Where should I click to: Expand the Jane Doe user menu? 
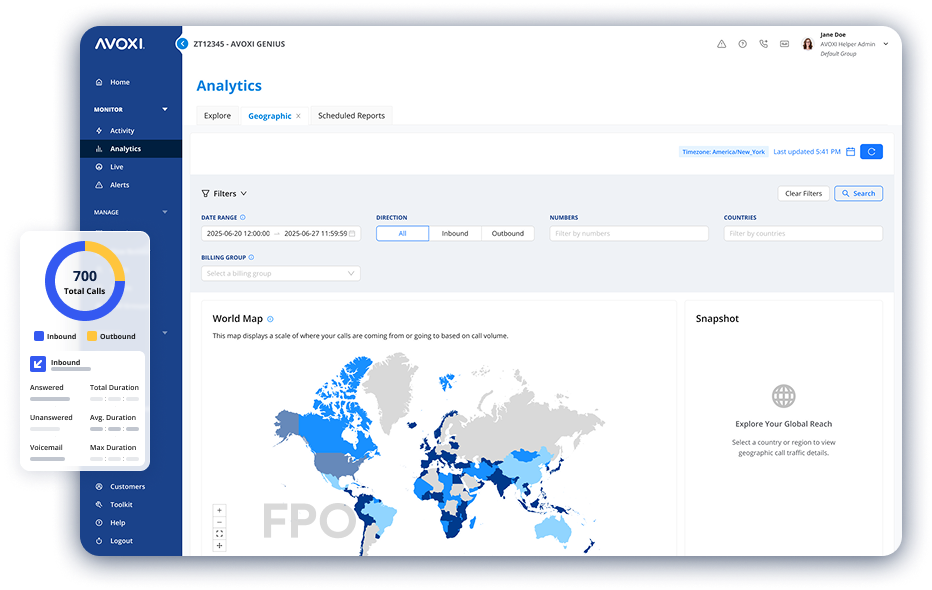(x=886, y=44)
